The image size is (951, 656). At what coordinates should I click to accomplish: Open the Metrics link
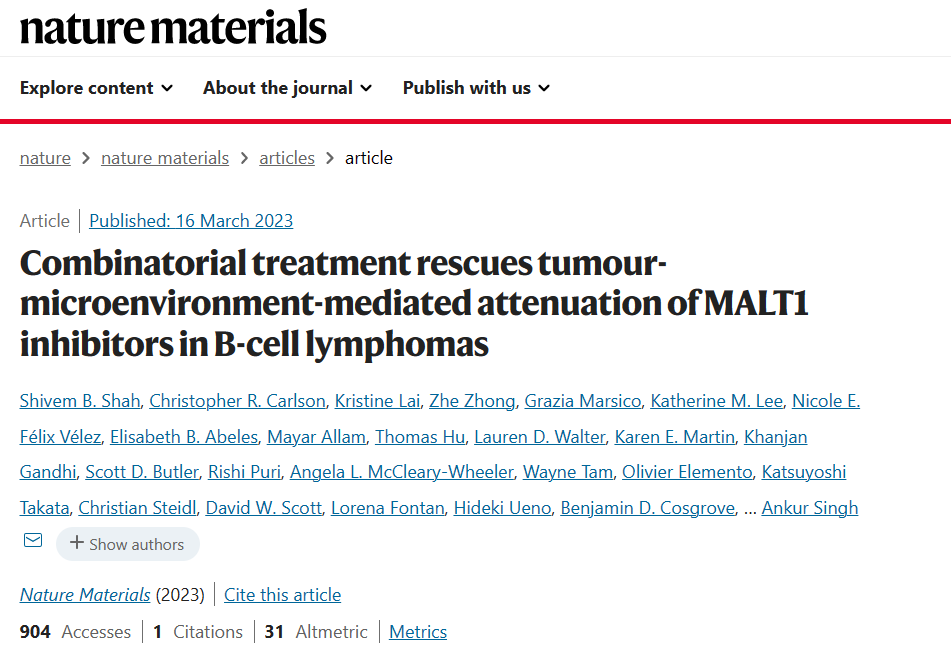click(x=418, y=632)
